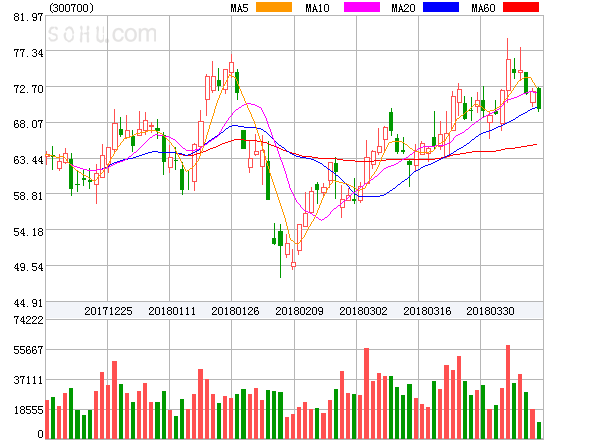Click the 18555 volume axis label
The image size is (600, 440).
tap(28, 410)
